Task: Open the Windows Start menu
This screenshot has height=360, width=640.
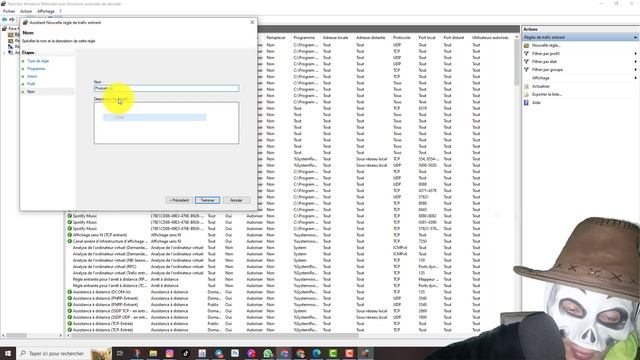Action: 8,353
